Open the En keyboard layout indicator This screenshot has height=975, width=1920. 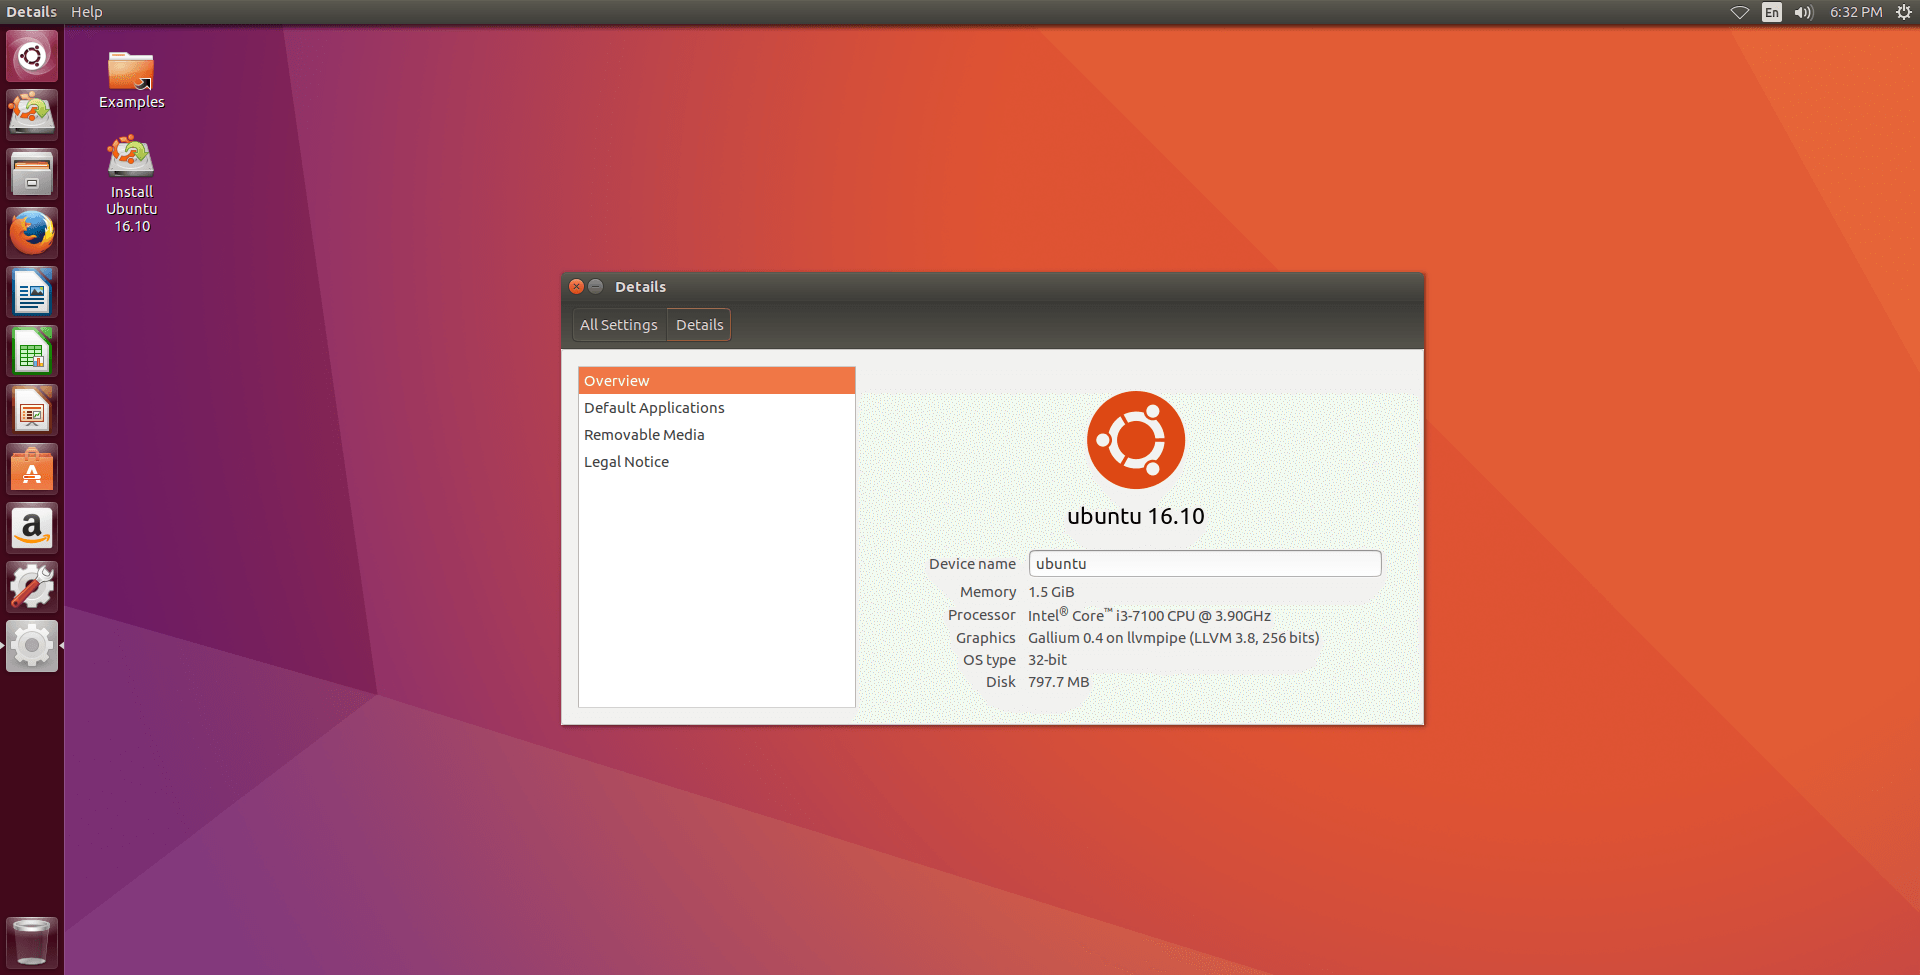click(1772, 12)
